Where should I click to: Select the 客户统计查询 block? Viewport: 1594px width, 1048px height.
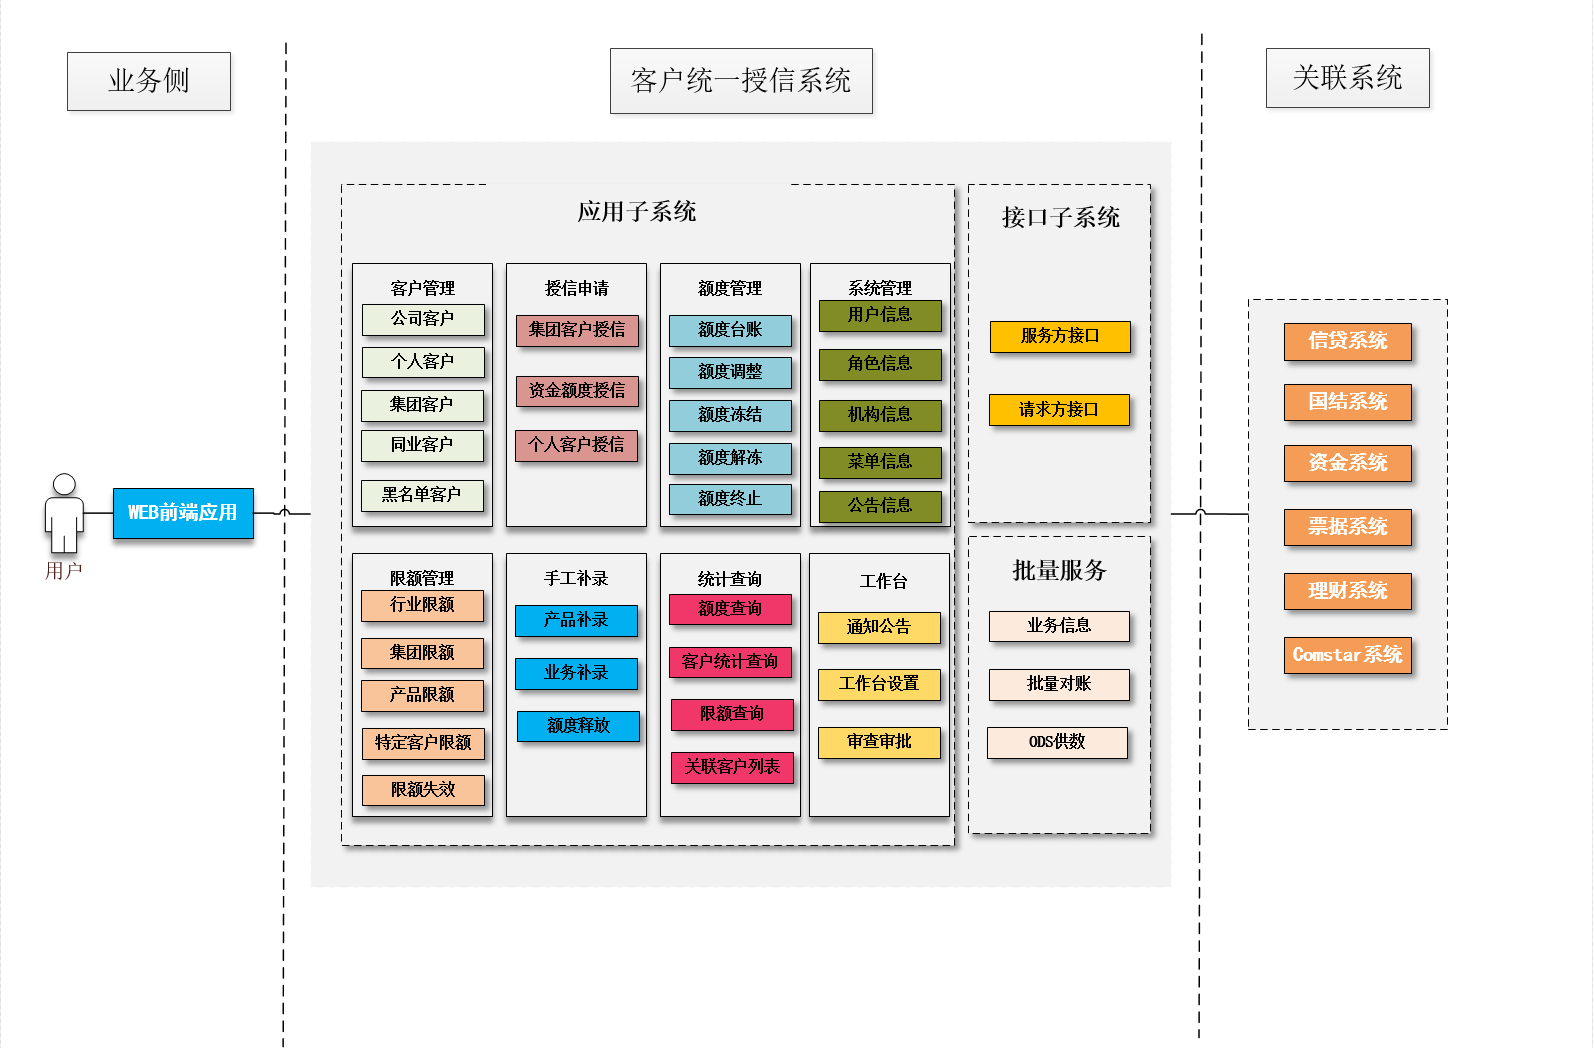point(730,662)
